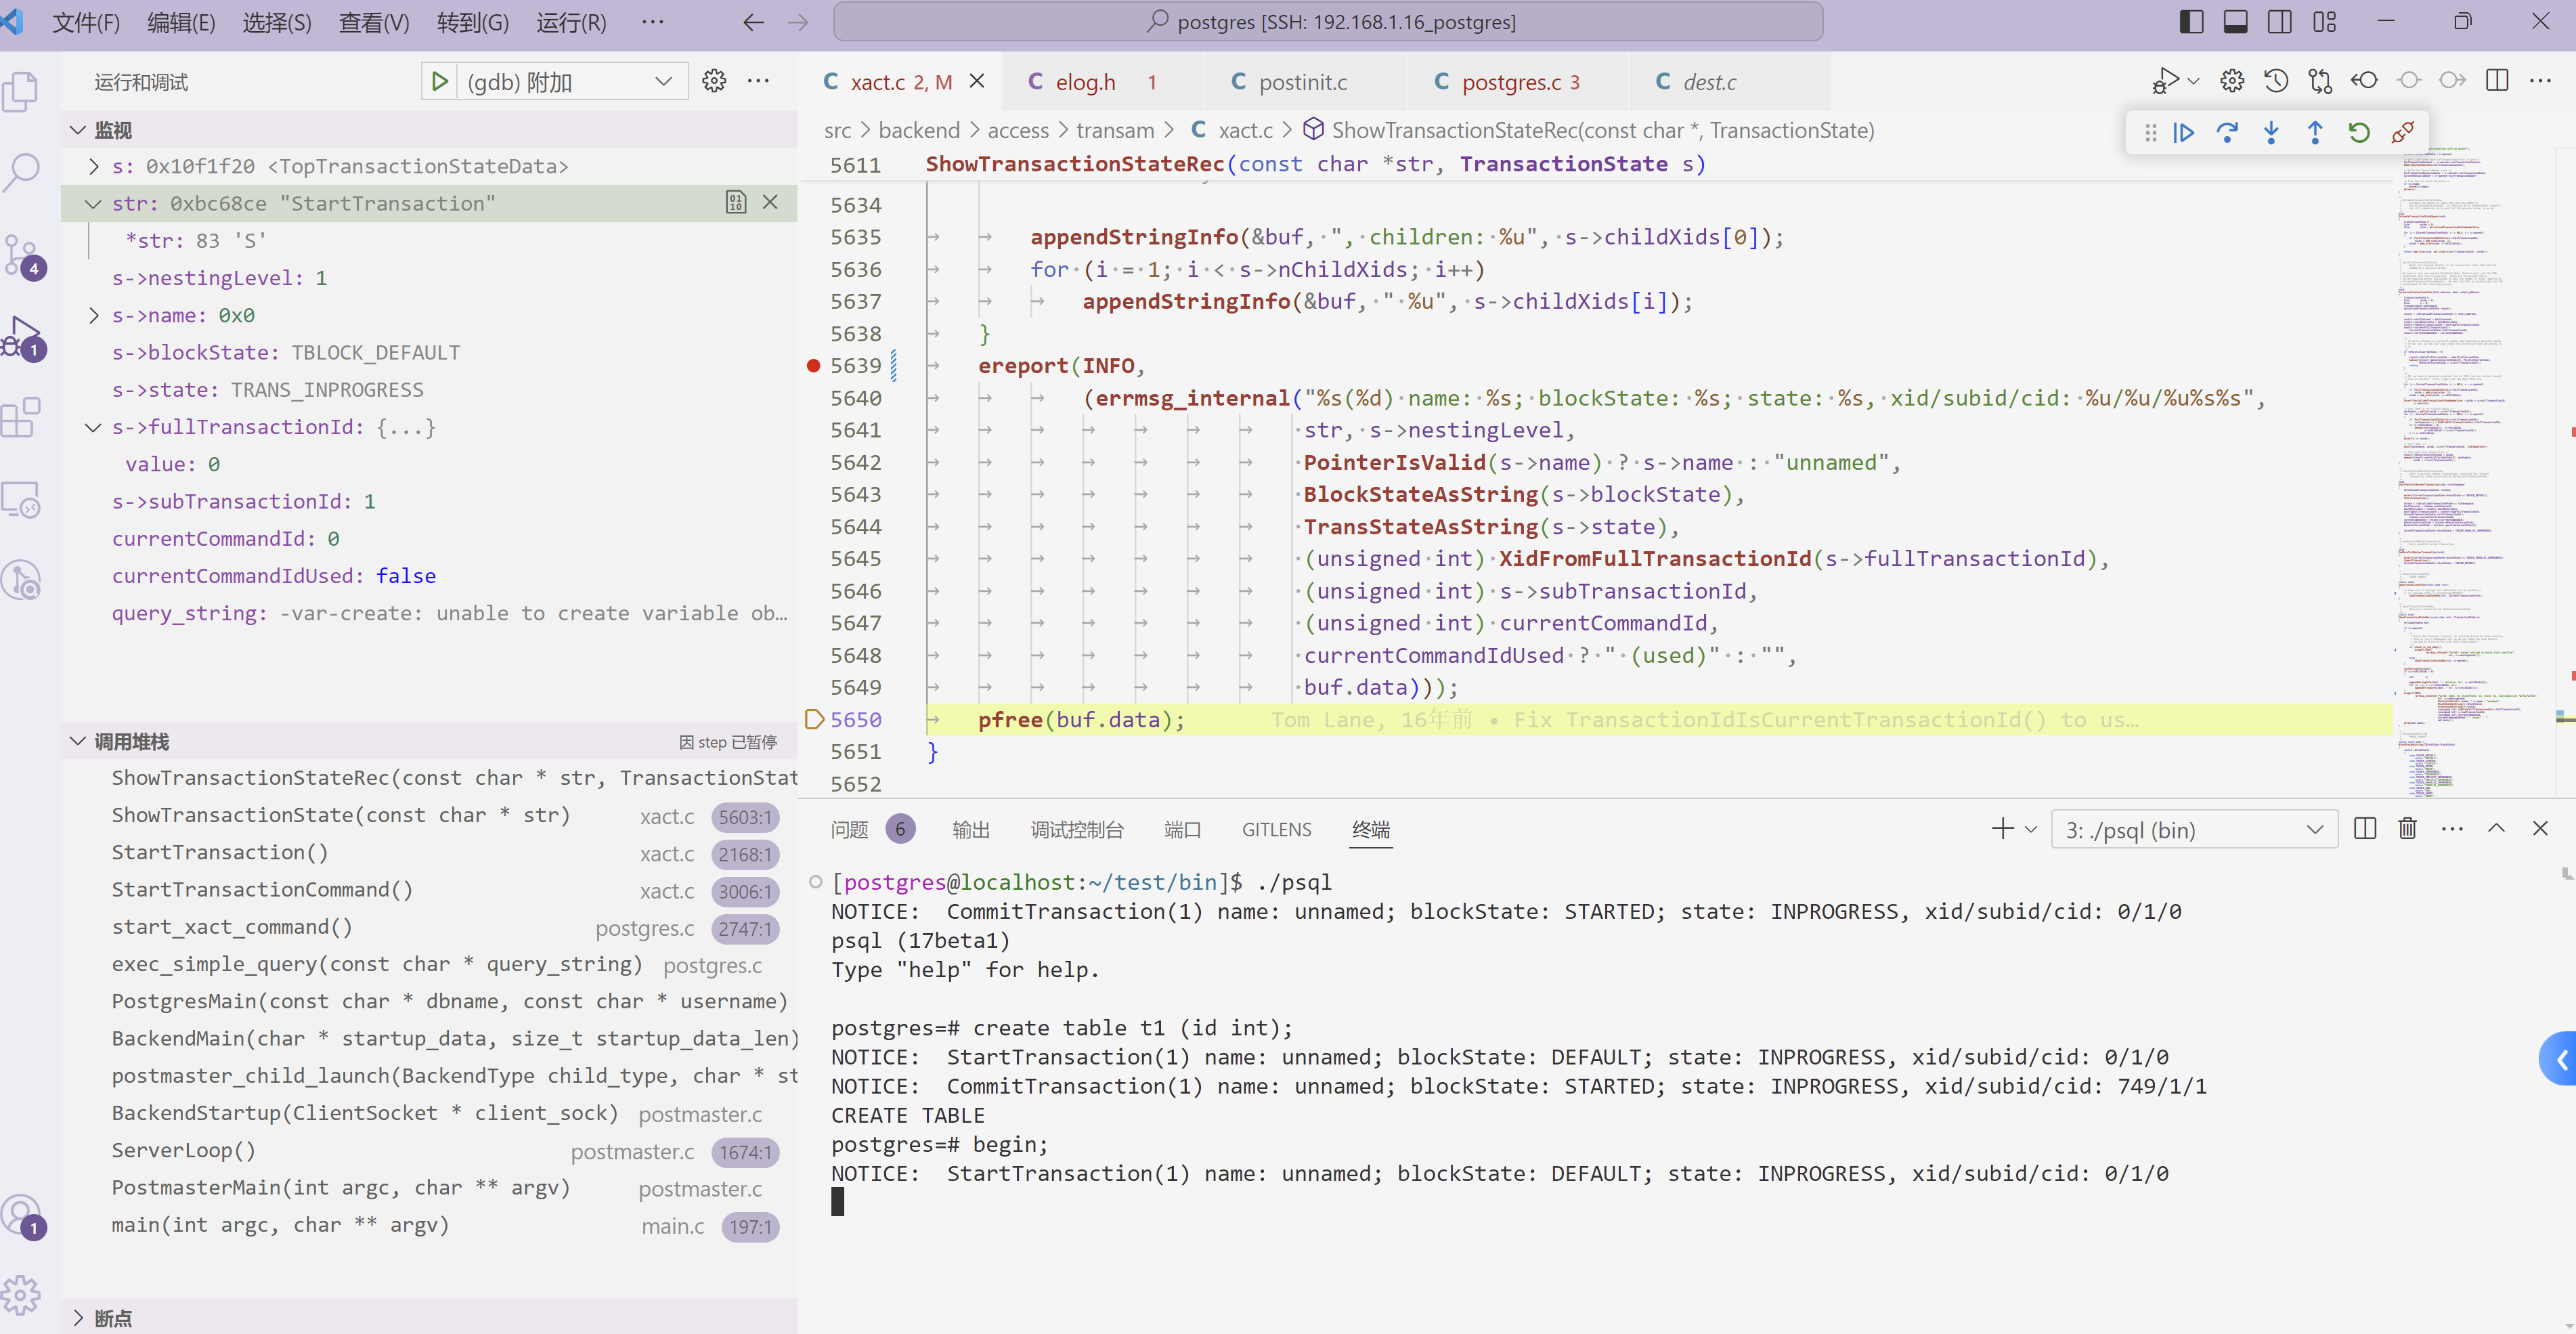Step over in the debug toolbar
Viewport: 2576px width, 1334px height.
tap(2228, 132)
